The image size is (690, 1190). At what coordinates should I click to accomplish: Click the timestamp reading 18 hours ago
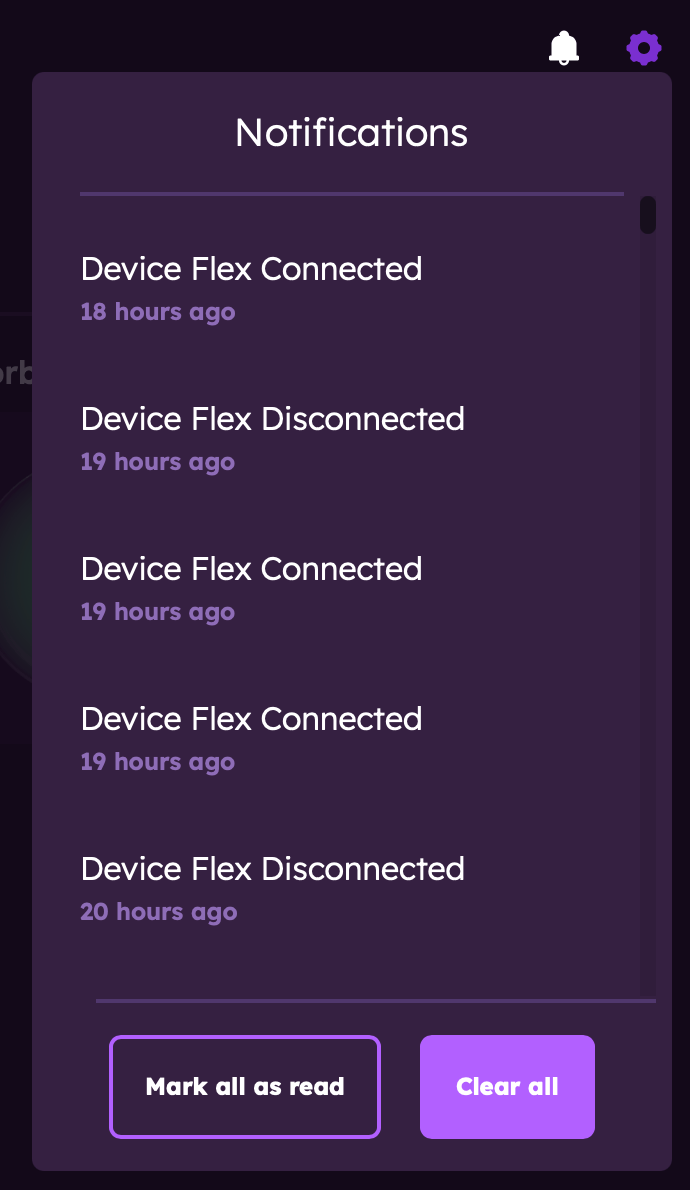click(x=157, y=312)
